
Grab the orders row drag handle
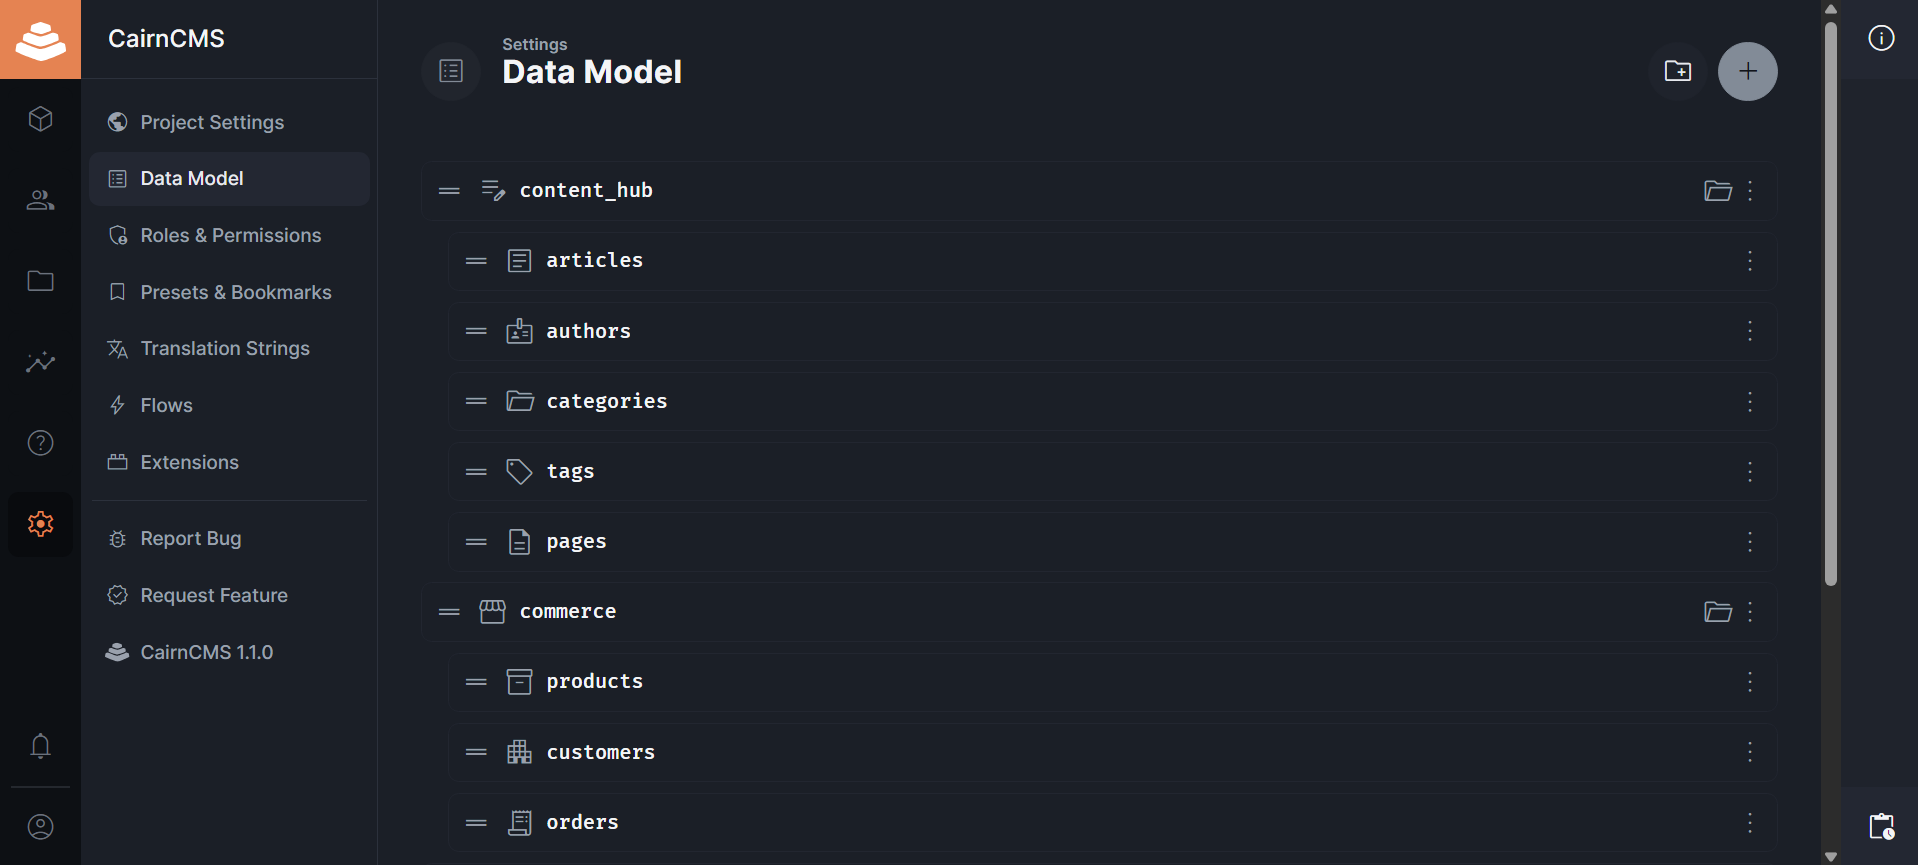[x=476, y=823]
